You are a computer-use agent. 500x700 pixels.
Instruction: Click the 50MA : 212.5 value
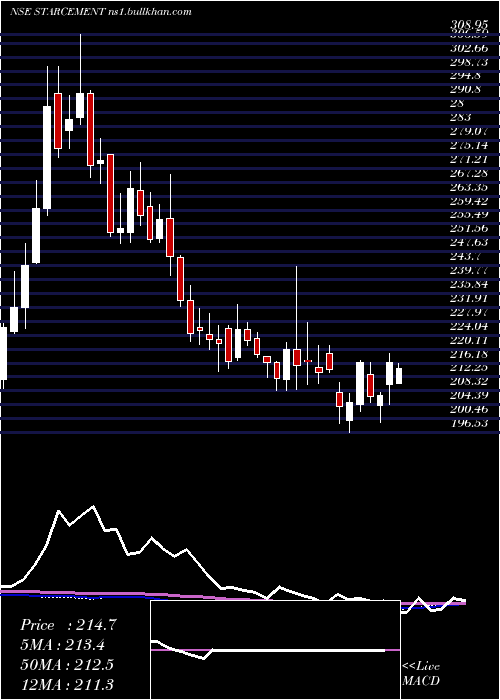(67, 664)
